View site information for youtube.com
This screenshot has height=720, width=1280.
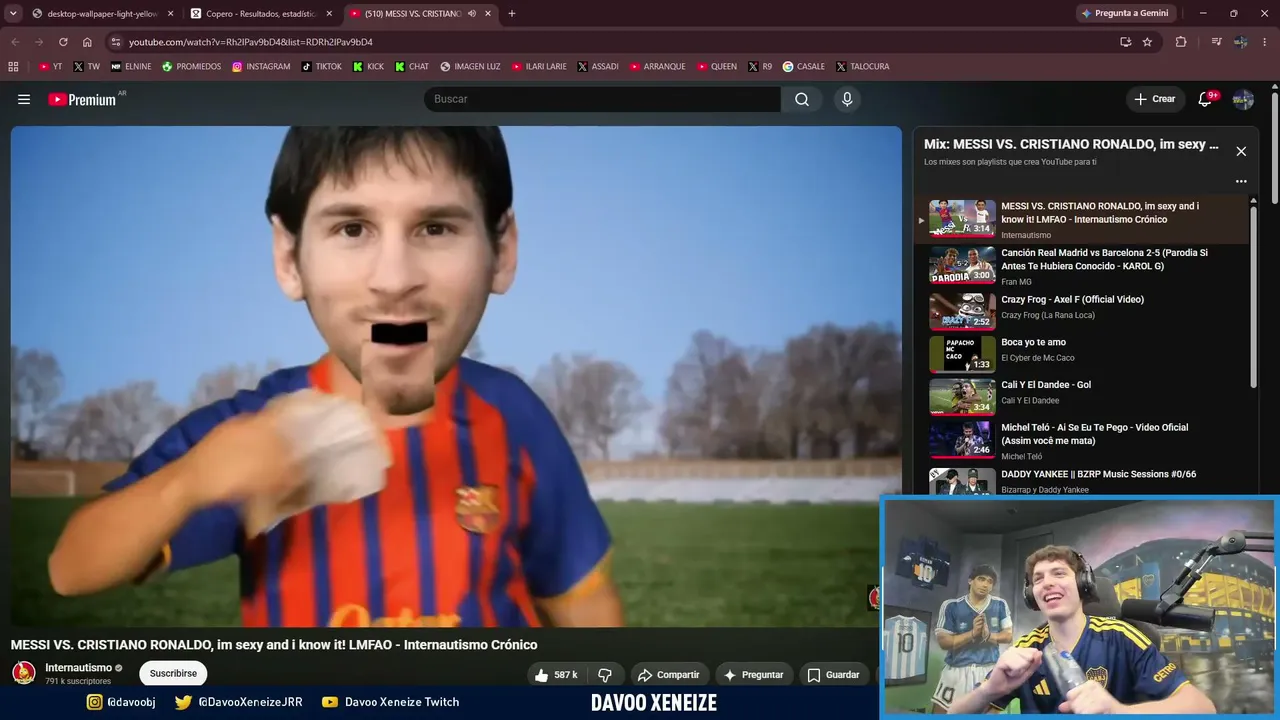point(116,42)
